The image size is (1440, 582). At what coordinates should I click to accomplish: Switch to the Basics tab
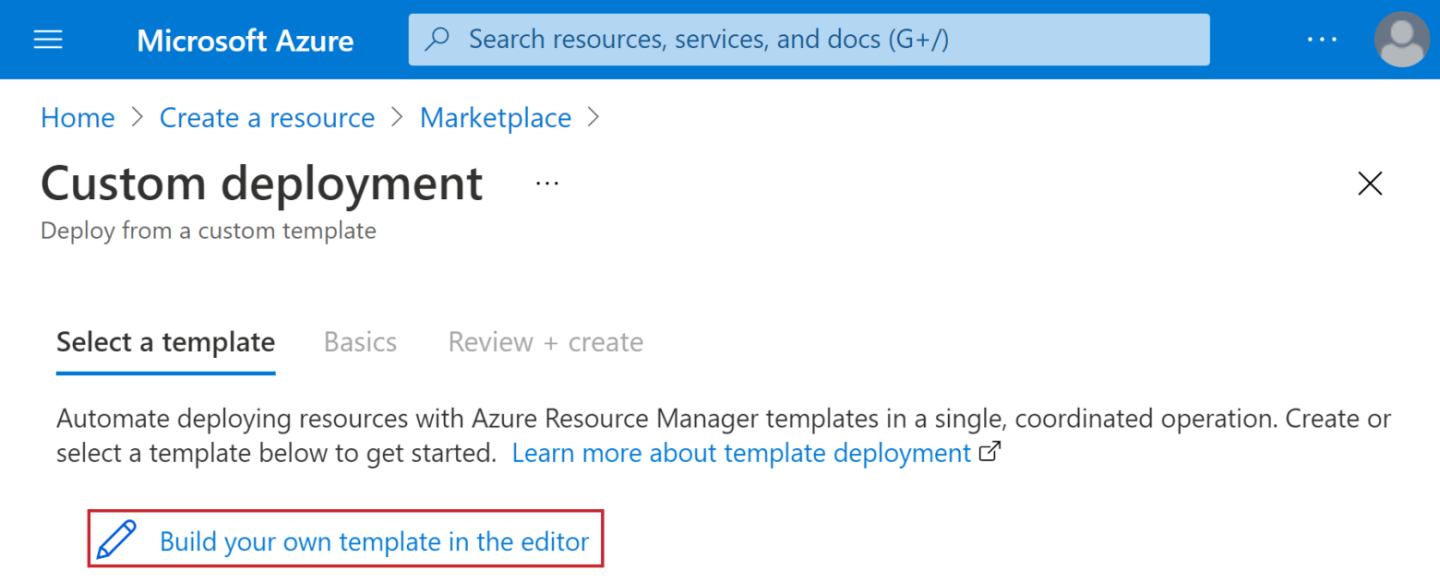click(x=360, y=341)
